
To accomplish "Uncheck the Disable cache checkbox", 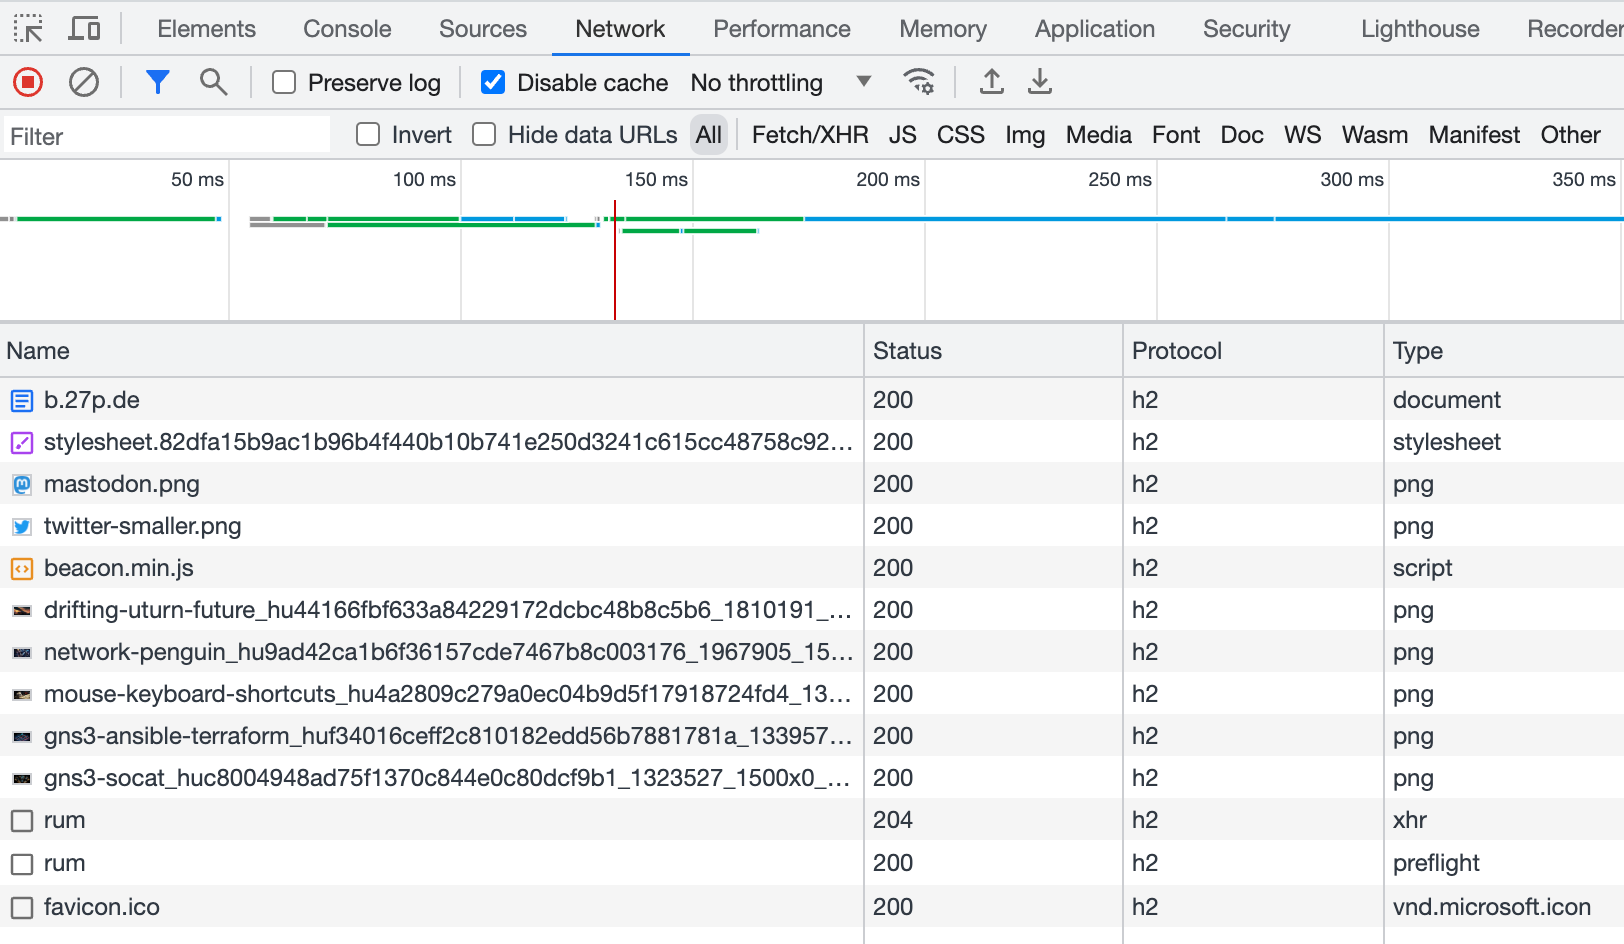I will click(493, 82).
